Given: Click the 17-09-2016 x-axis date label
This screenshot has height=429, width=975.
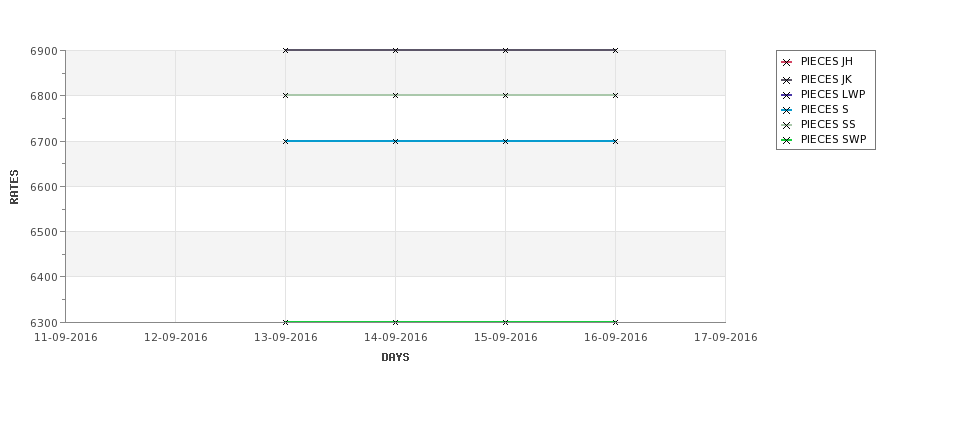Looking at the screenshot, I should [726, 337].
